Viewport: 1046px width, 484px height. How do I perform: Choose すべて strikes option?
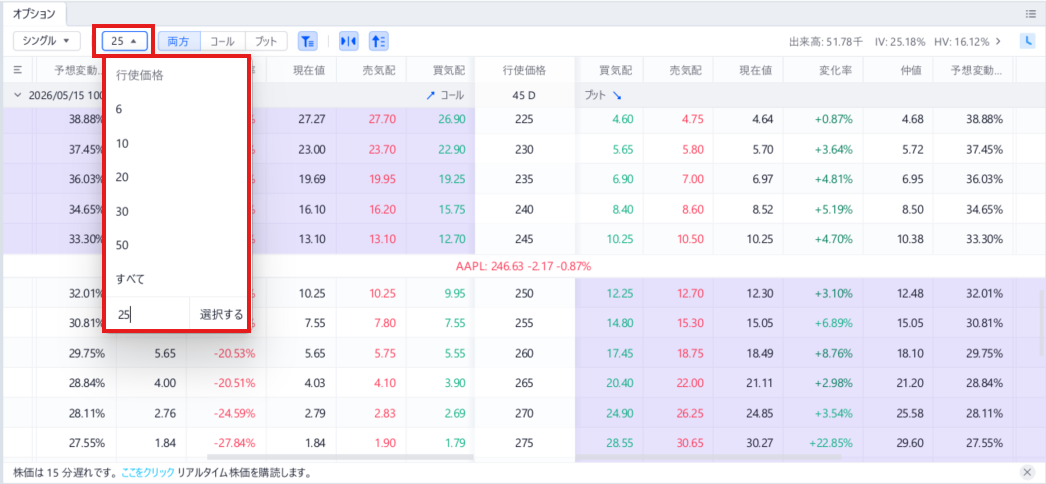[x=176, y=279]
